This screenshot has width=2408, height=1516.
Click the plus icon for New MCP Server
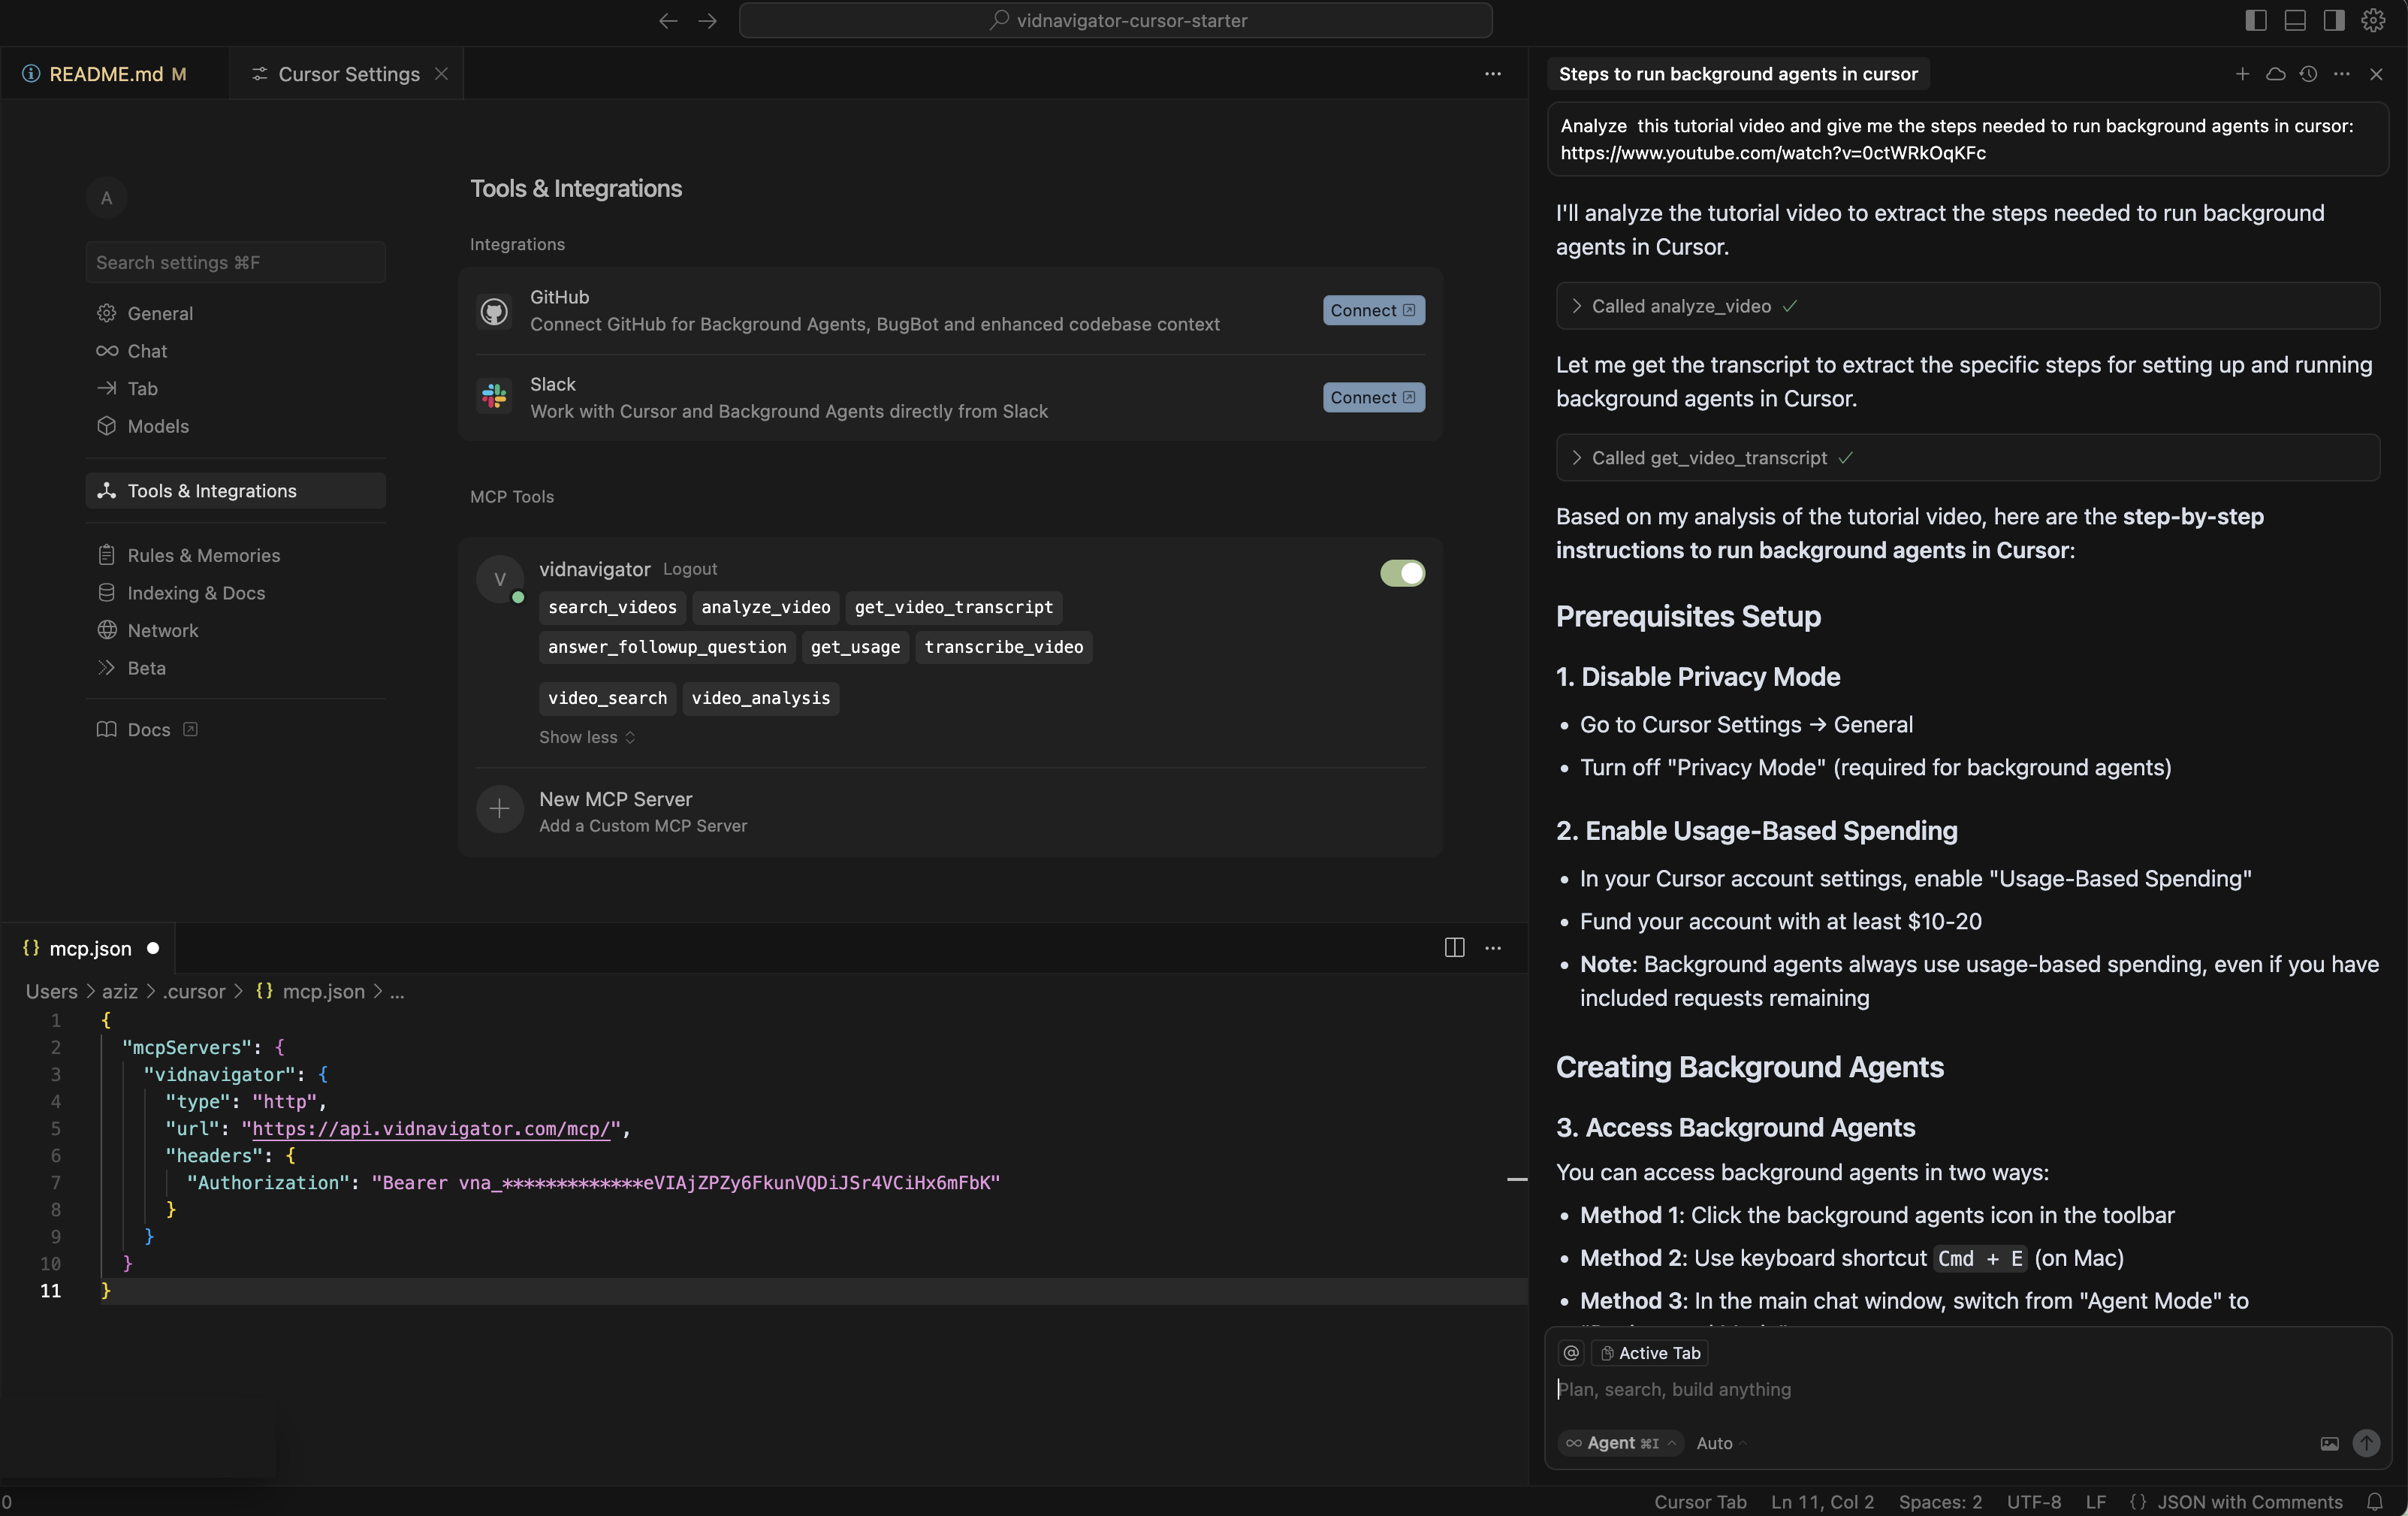(x=500, y=809)
